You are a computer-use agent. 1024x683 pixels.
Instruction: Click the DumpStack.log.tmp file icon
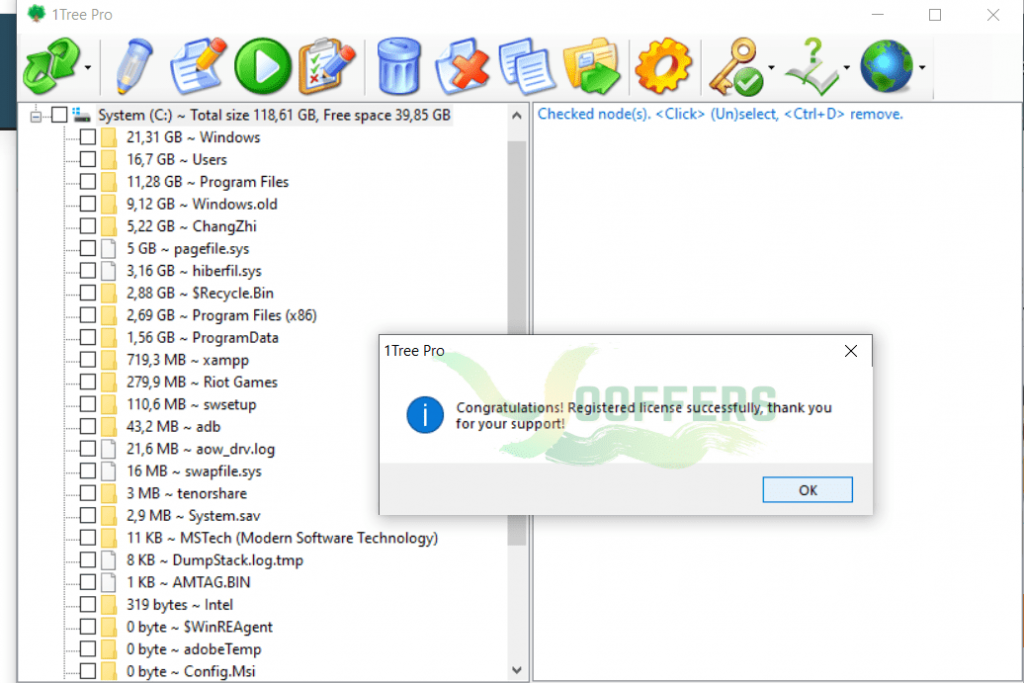[x=109, y=560]
